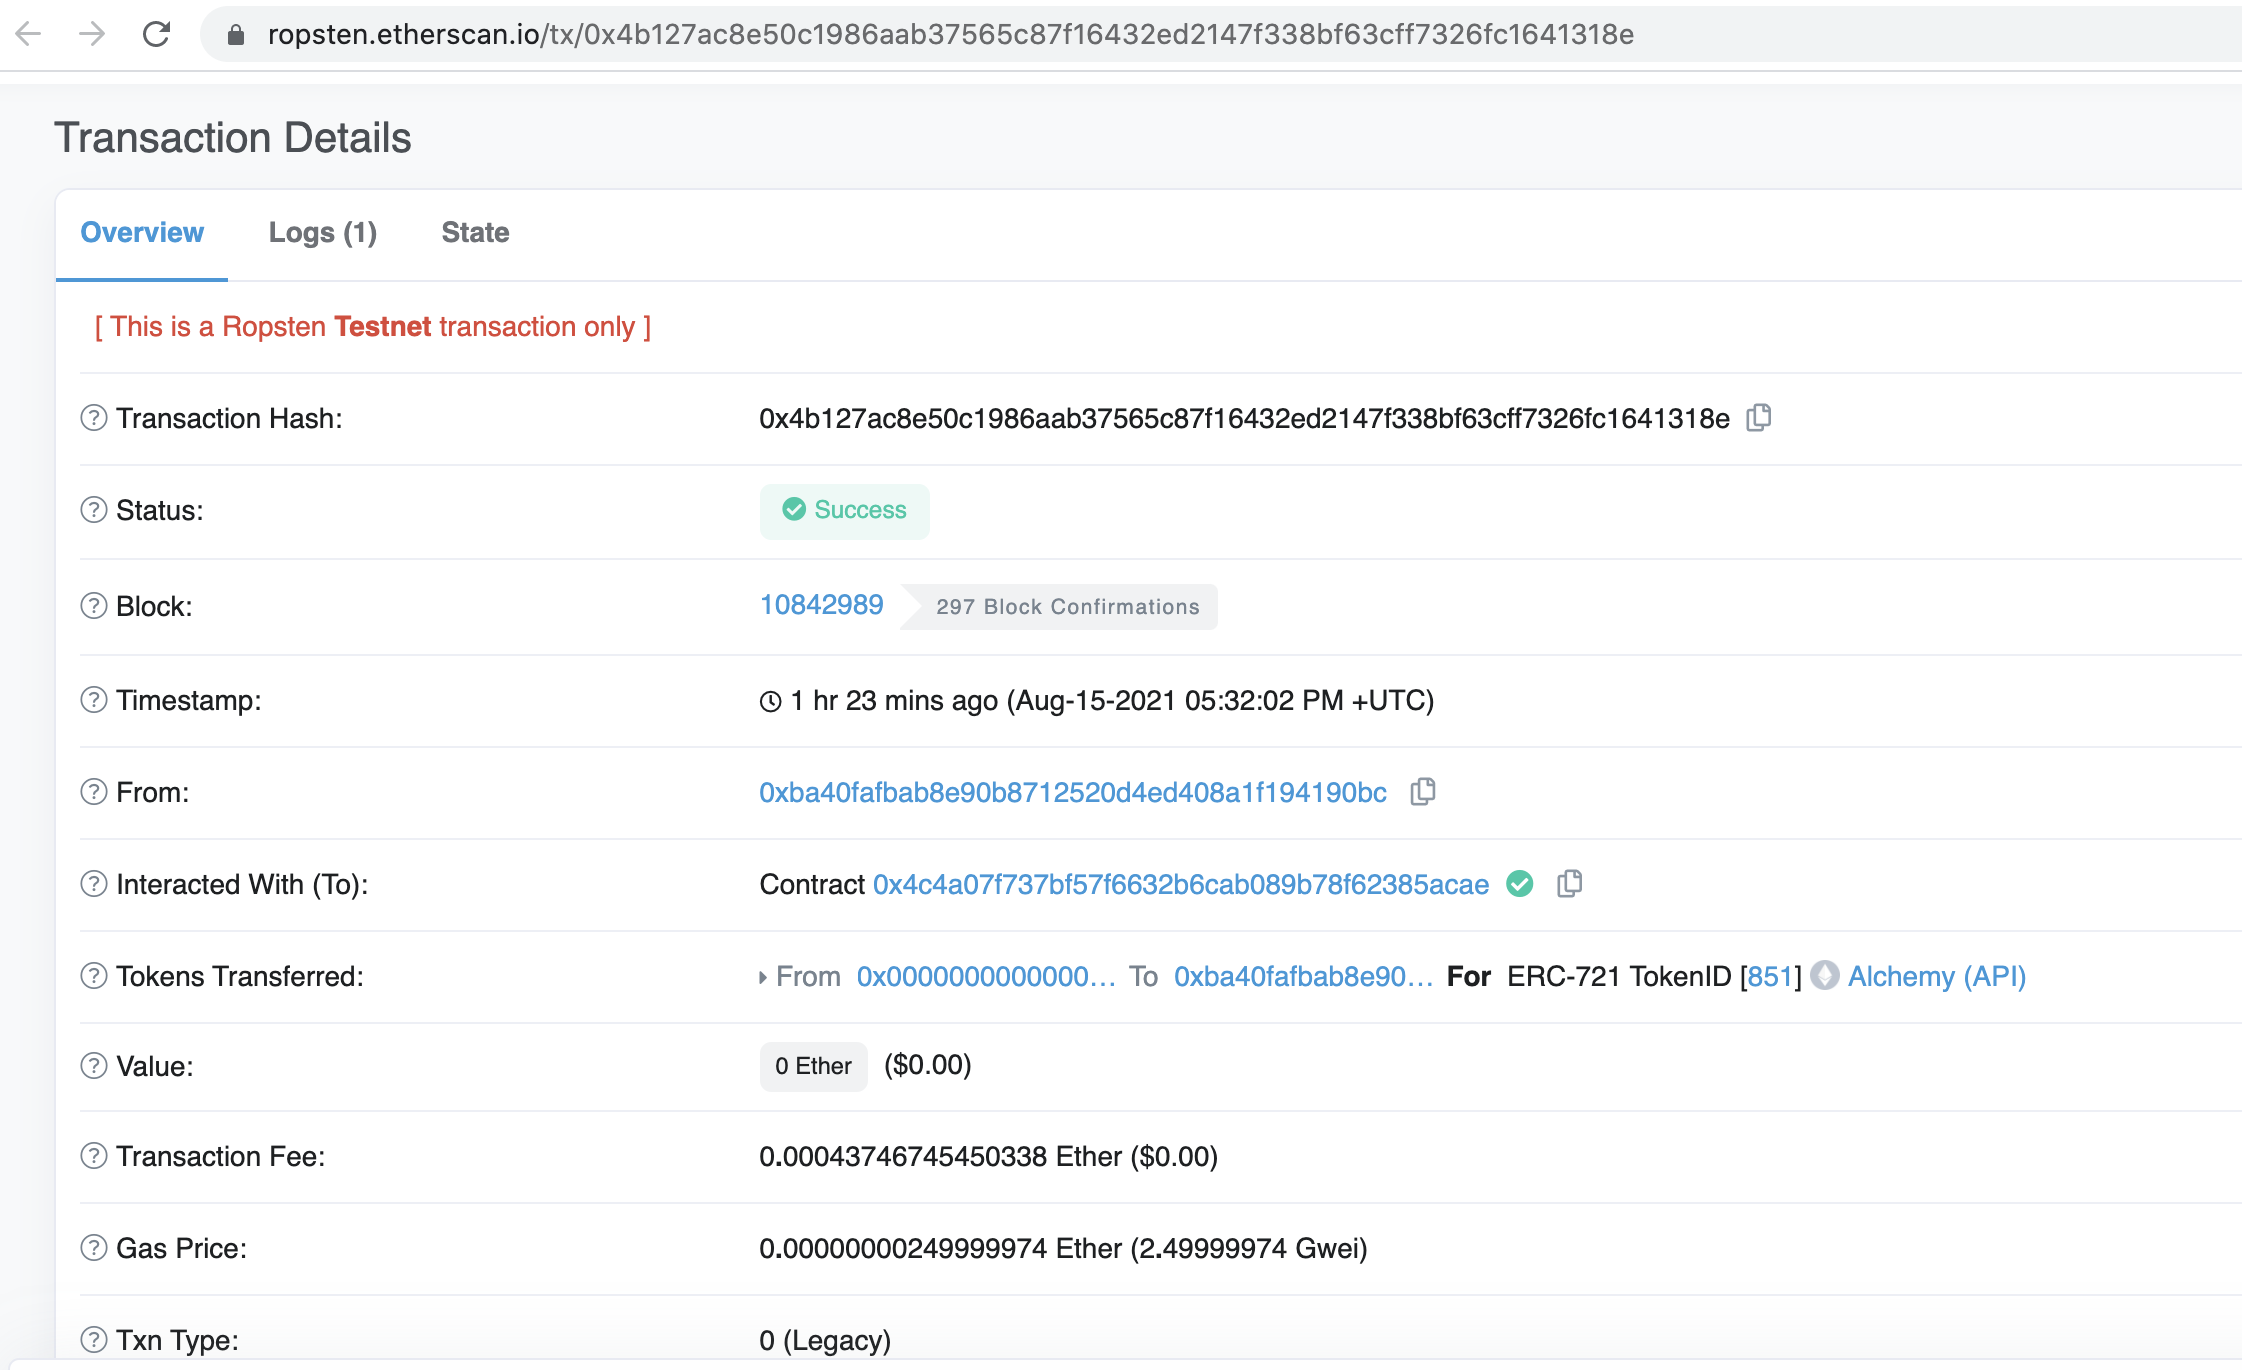Open the From address 0xba40fafbab8e90b87... link
The width and height of the screenshot is (2242, 1370).
point(1073,792)
